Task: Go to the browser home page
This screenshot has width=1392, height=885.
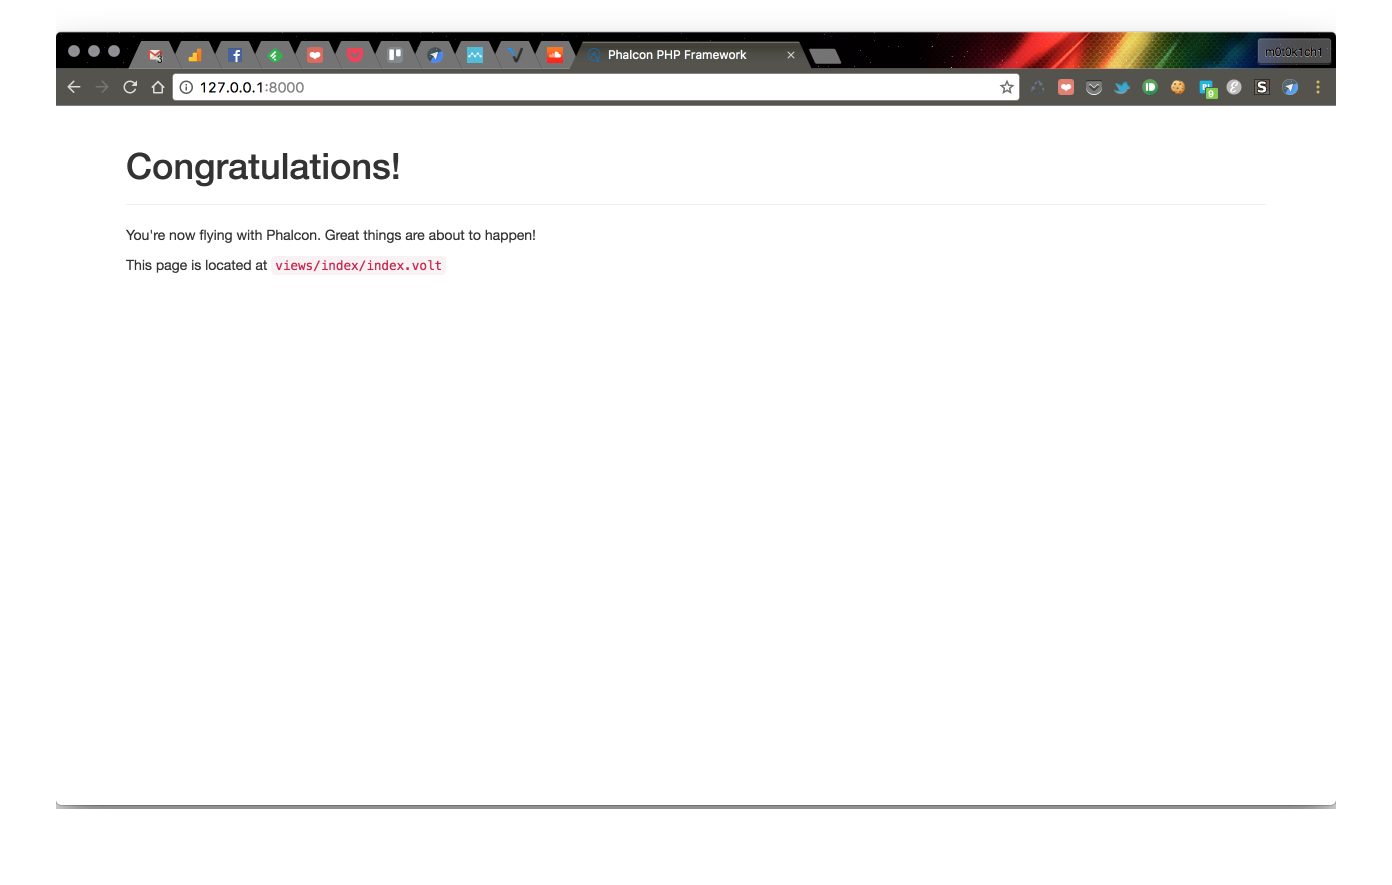Action: coord(158,87)
